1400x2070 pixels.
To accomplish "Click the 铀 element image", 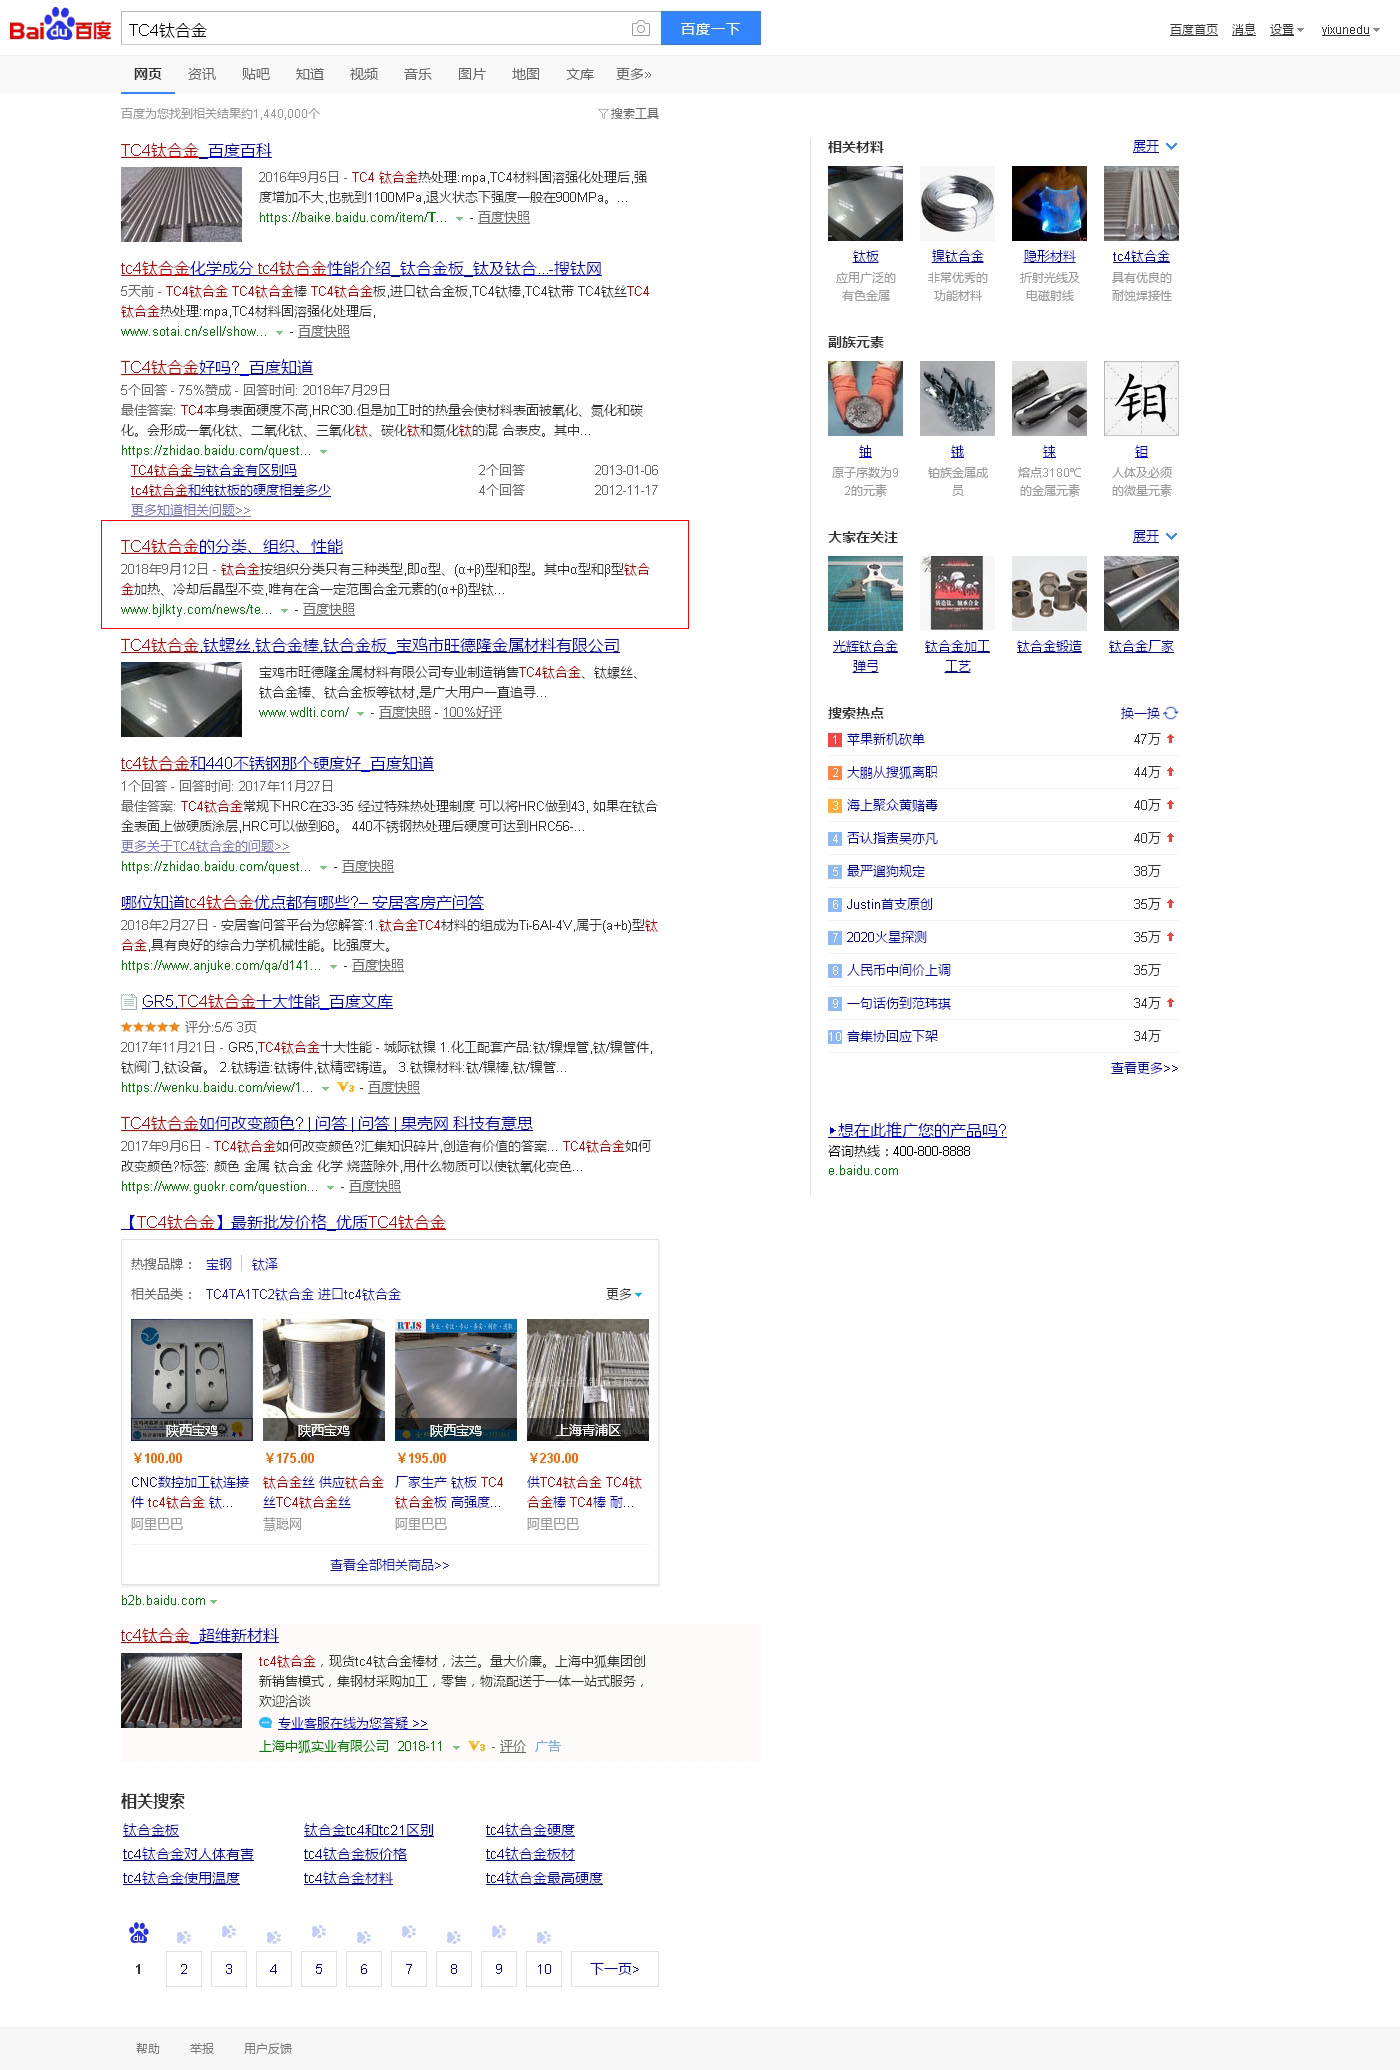I will [x=866, y=399].
